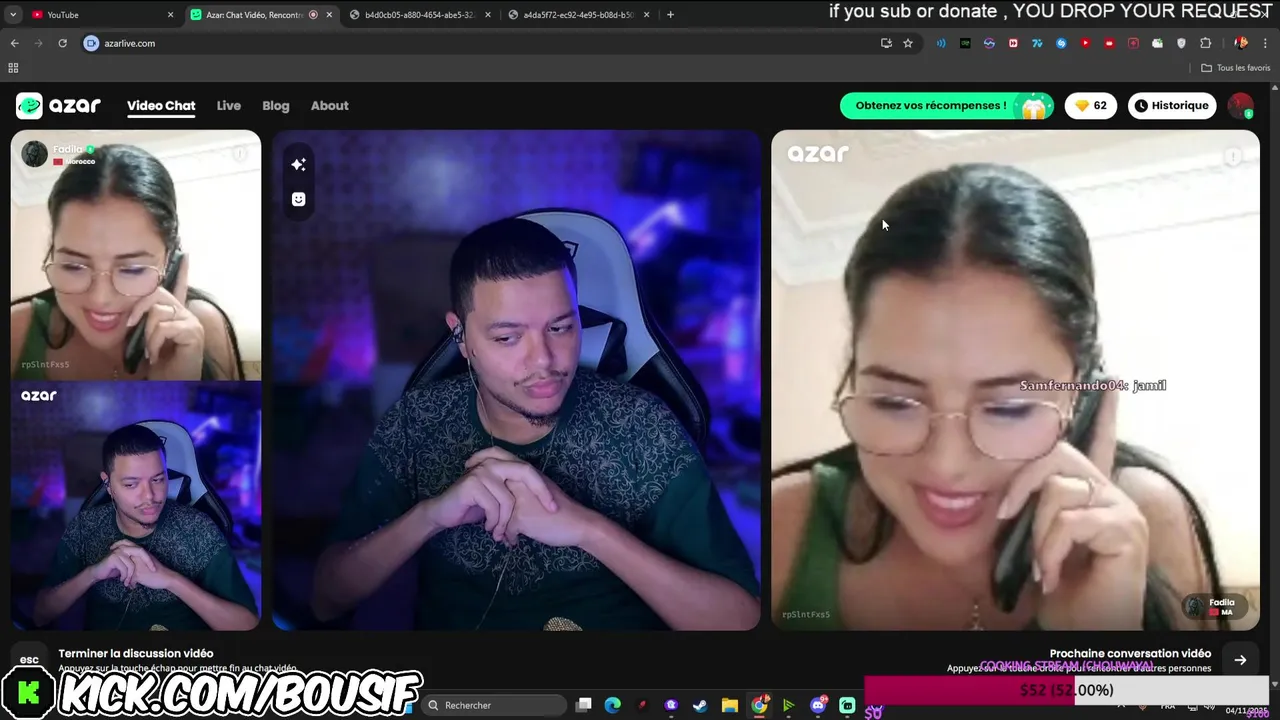Expand the tab search dropdown
This screenshot has height=720, width=1280.
coord(13,15)
